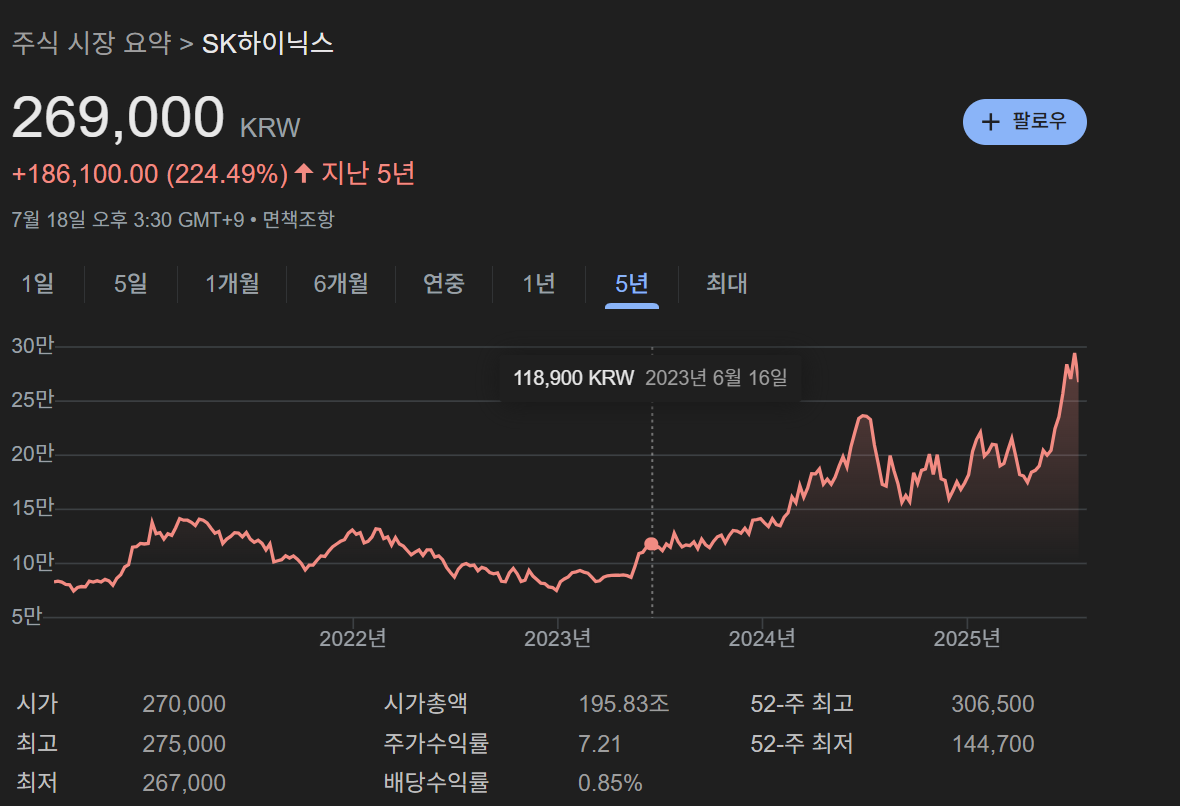Select the 5일 time range tab

(x=130, y=284)
